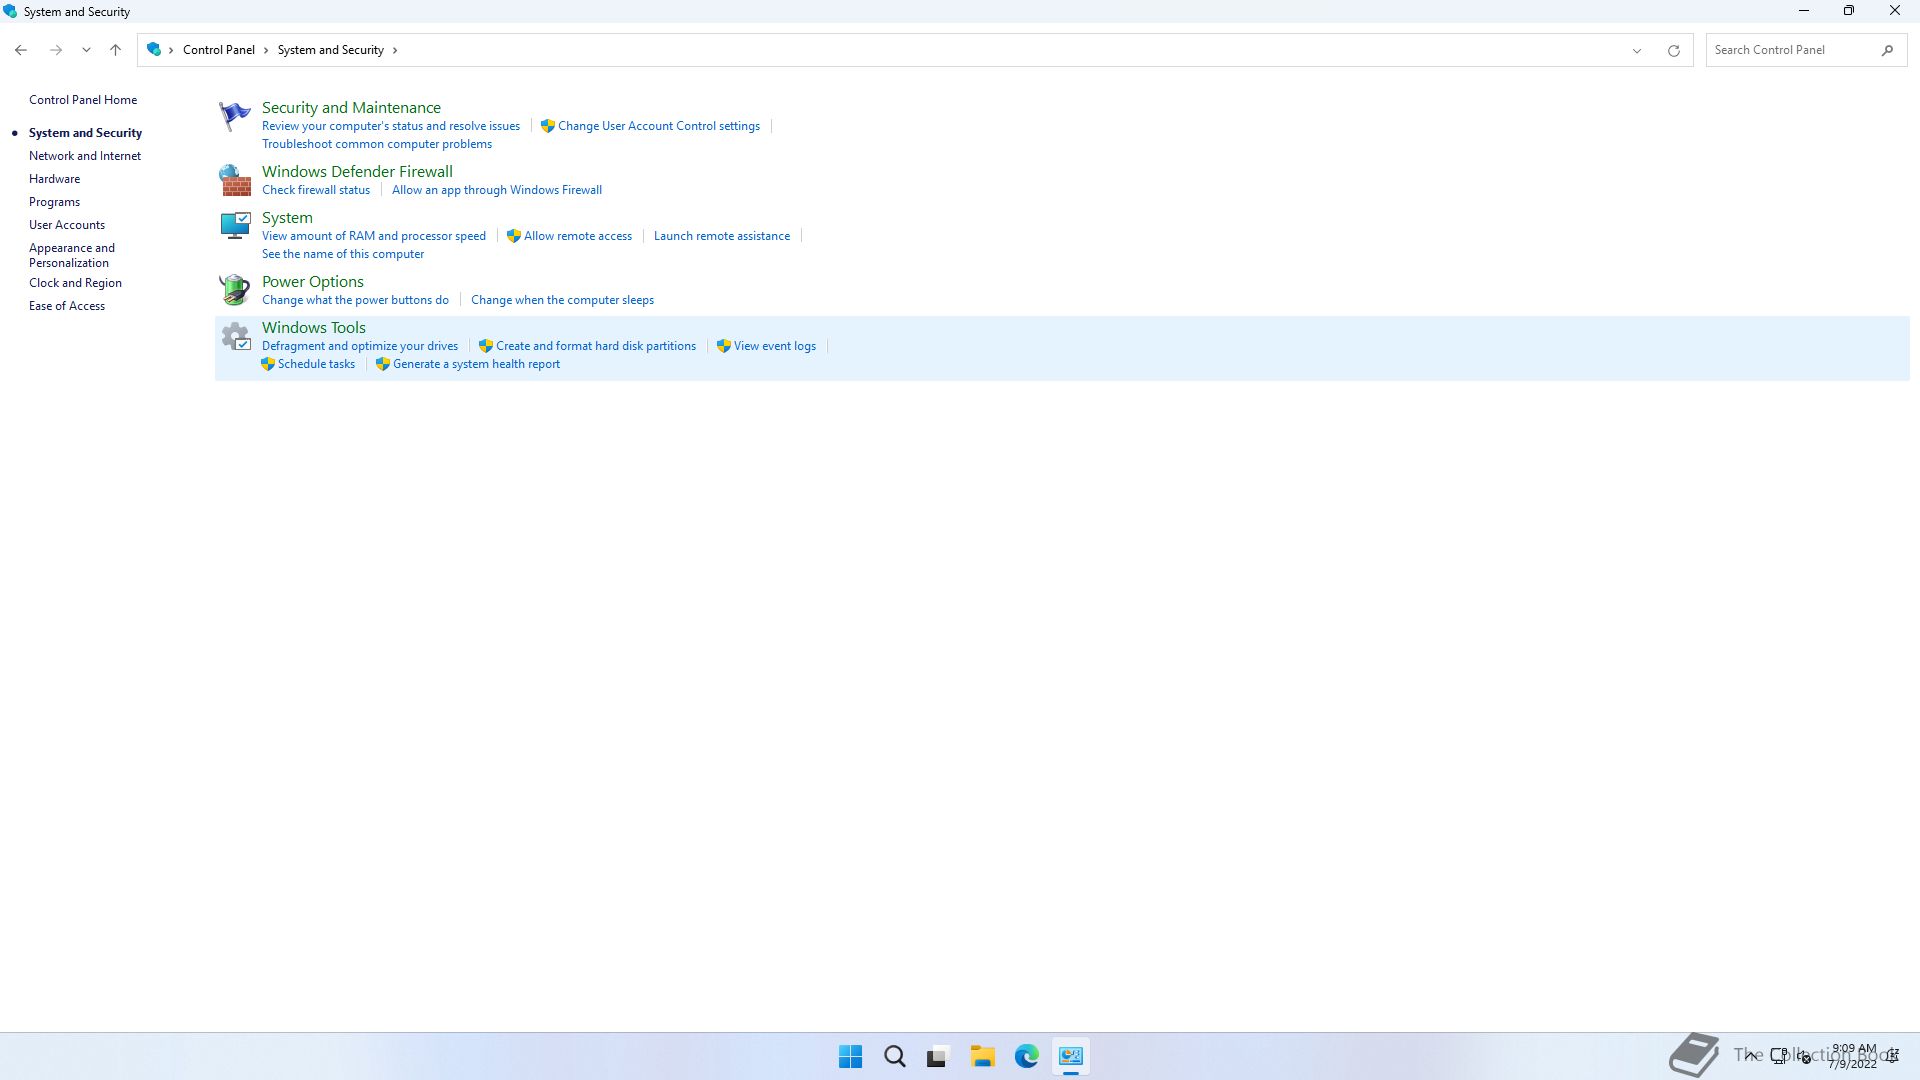Go back with the Back arrow
The width and height of the screenshot is (1920, 1080).
21,50
